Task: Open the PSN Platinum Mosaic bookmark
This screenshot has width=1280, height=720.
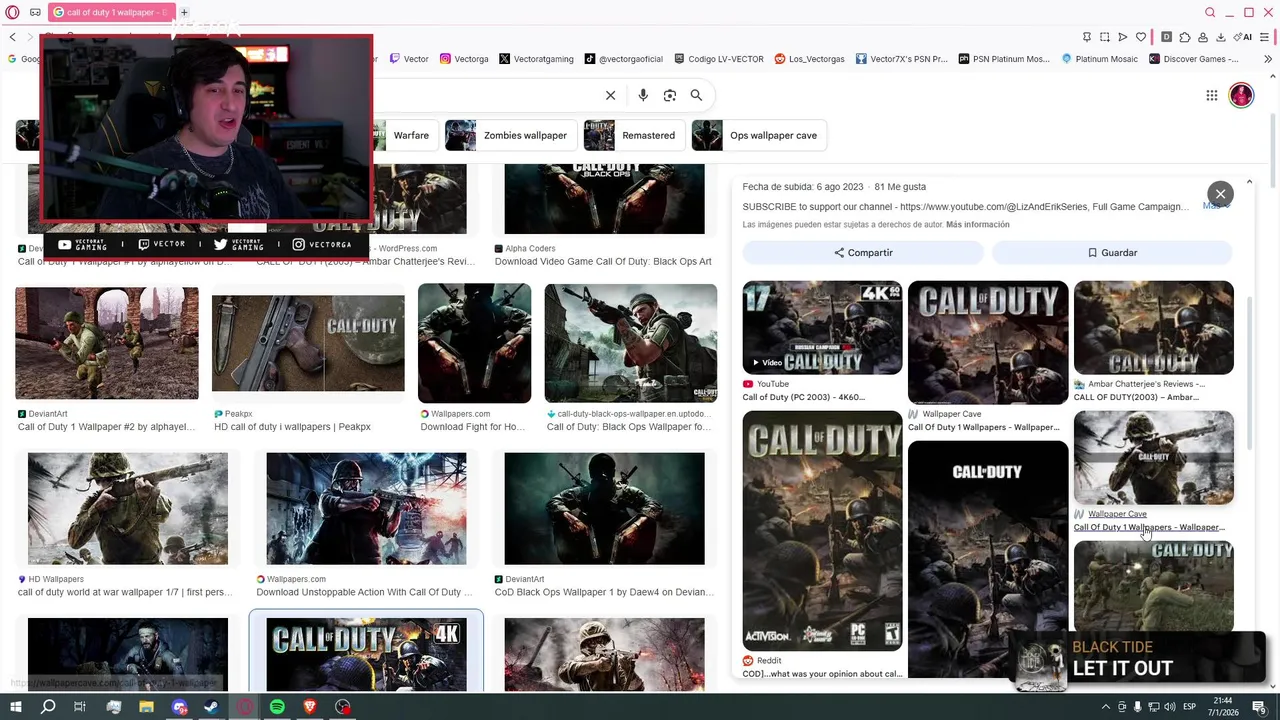Action: tap(1003, 59)
